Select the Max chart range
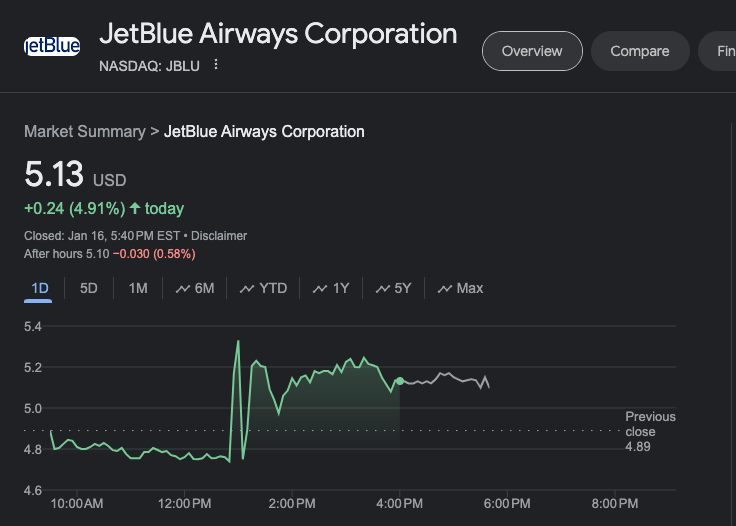Viewport: 736px width, 526px height. point(460,288)
